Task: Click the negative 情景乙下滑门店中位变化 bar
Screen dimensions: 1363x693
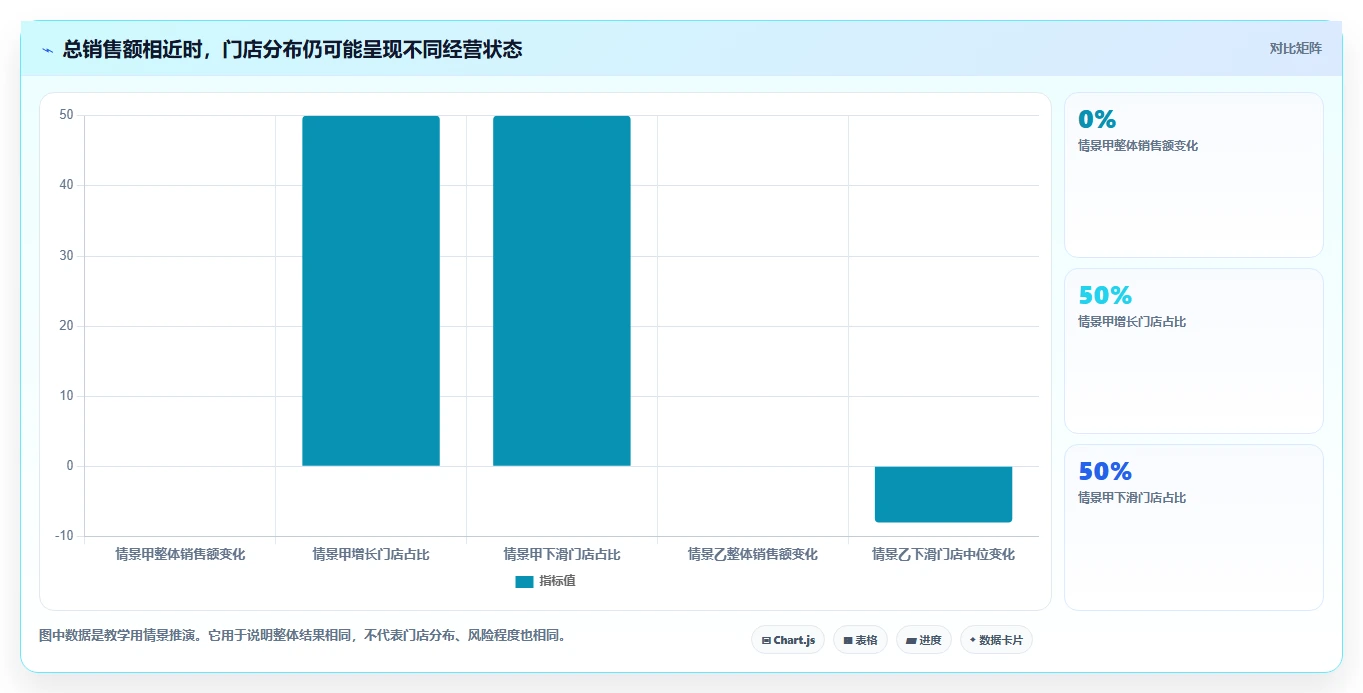Action: click(943, 494)
